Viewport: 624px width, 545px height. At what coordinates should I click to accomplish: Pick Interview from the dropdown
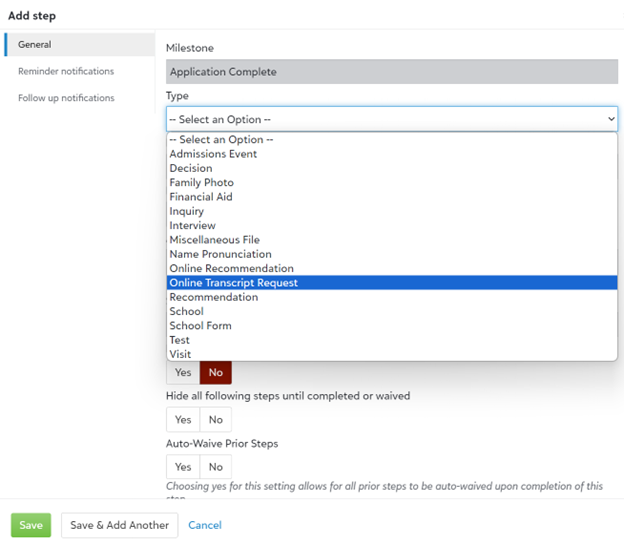coord(392,226)
